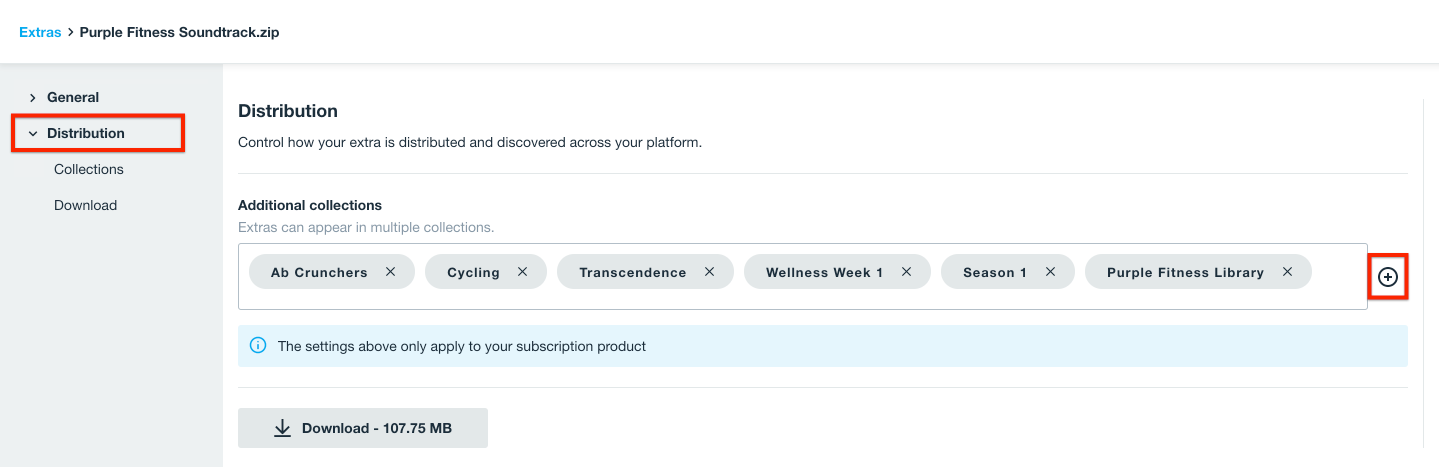Remove the Transcendence collection tag

pos(709,272)
